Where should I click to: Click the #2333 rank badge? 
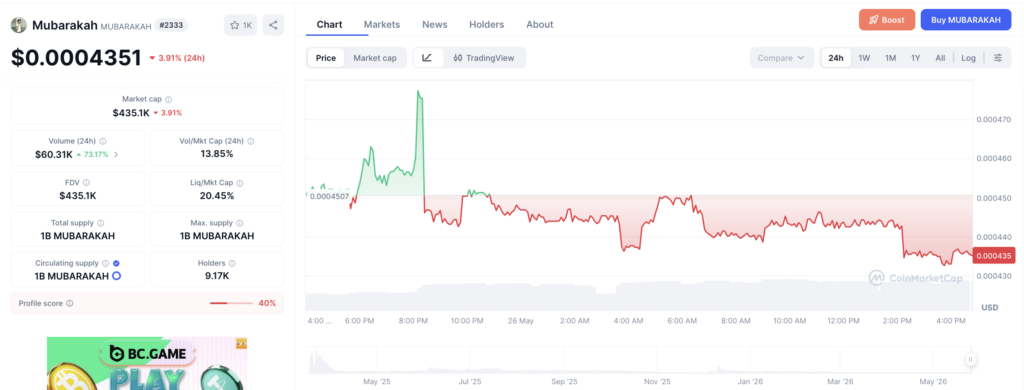tap(172, 25)
